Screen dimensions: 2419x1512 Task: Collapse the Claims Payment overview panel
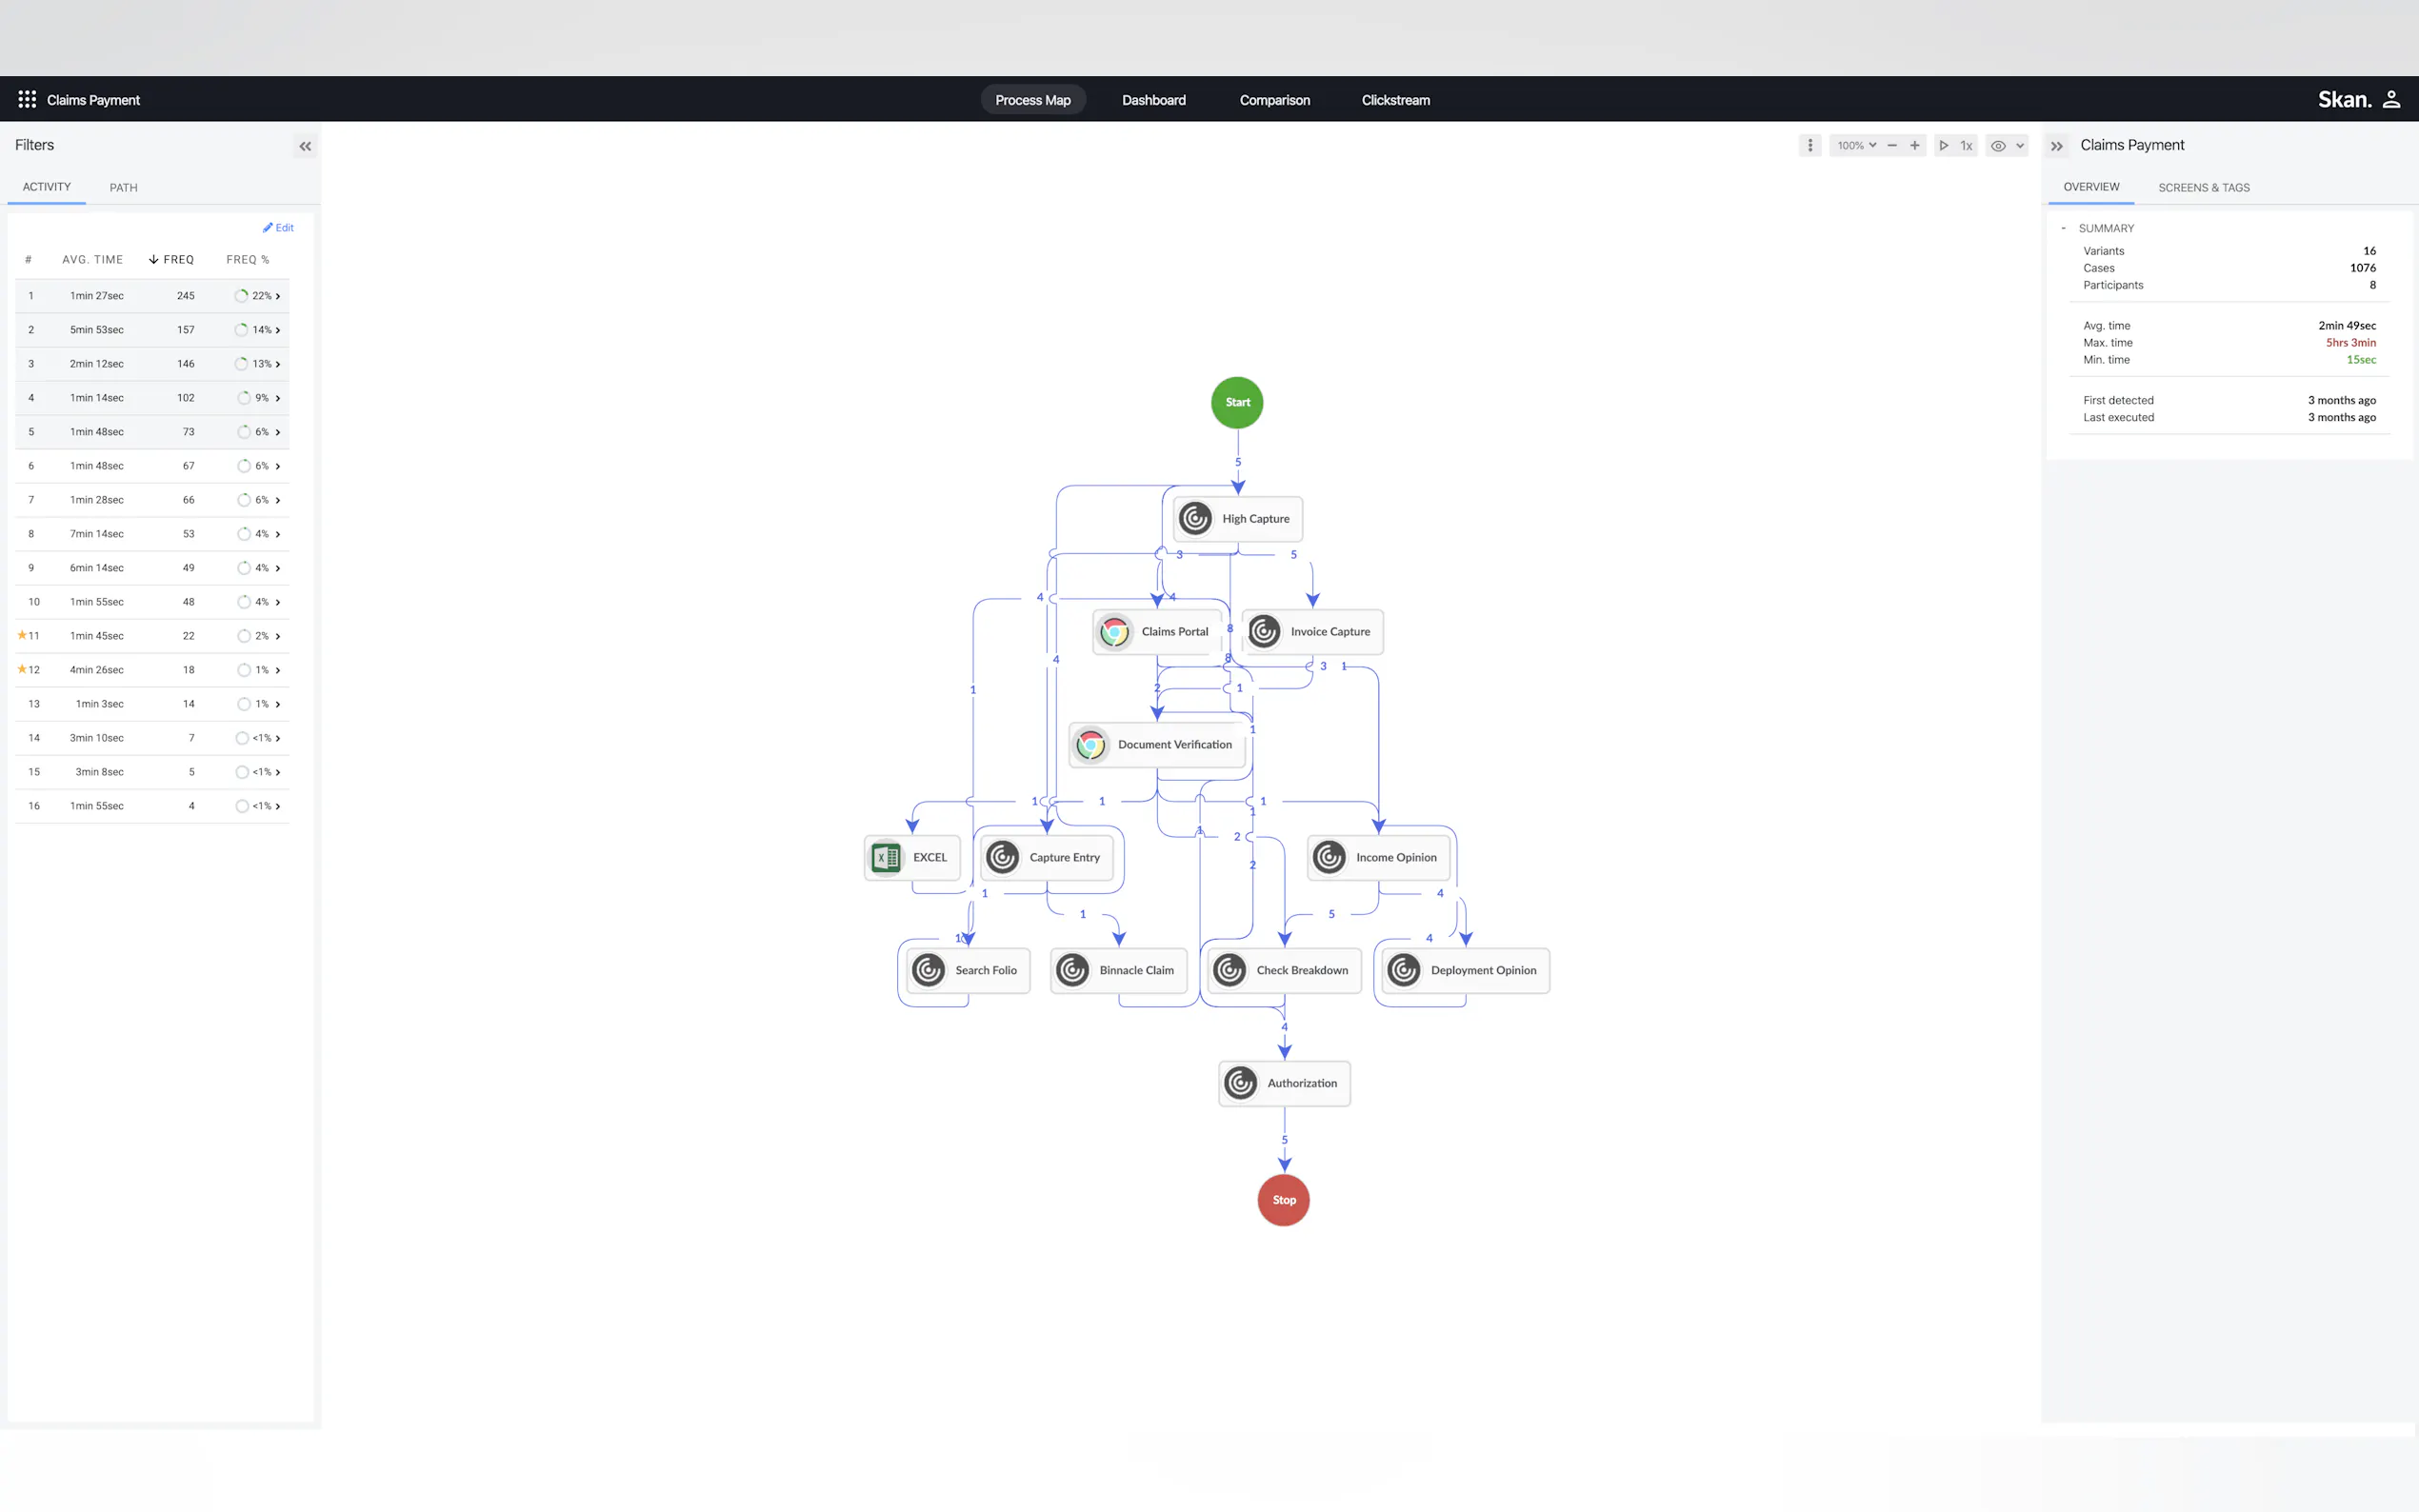click(2056, 147)
